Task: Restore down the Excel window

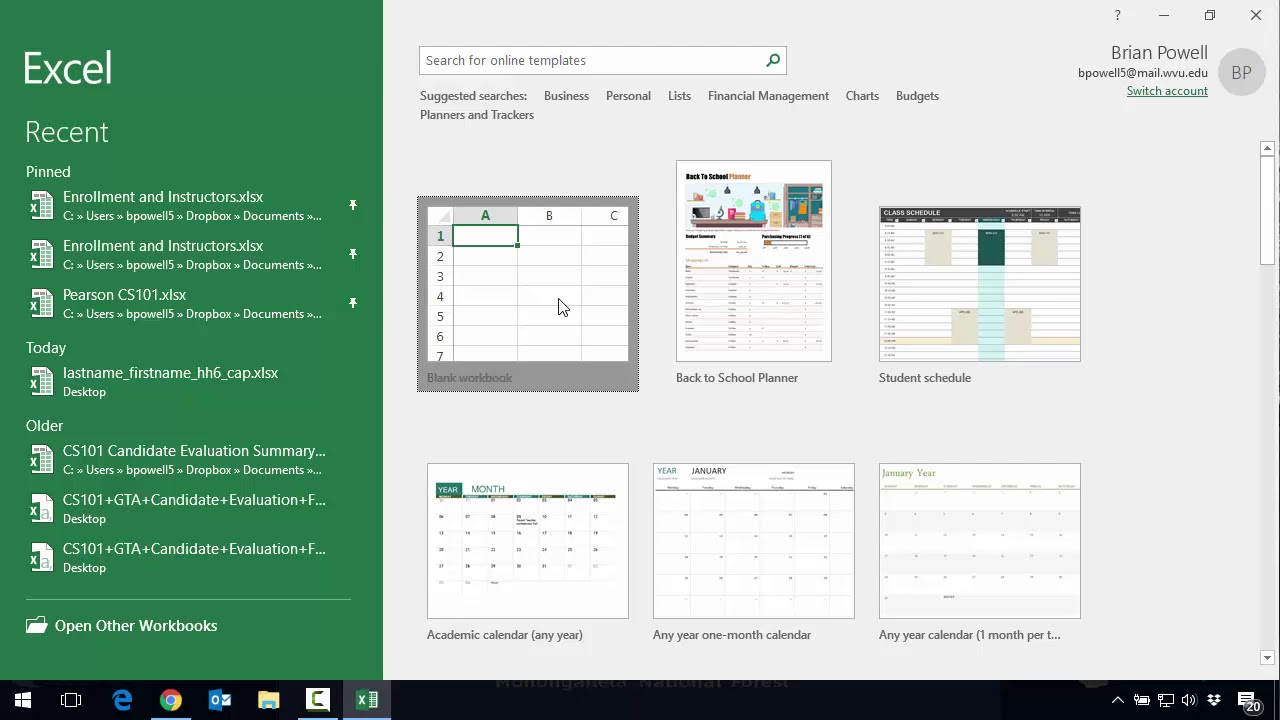Action: (x=1209, y=15)
